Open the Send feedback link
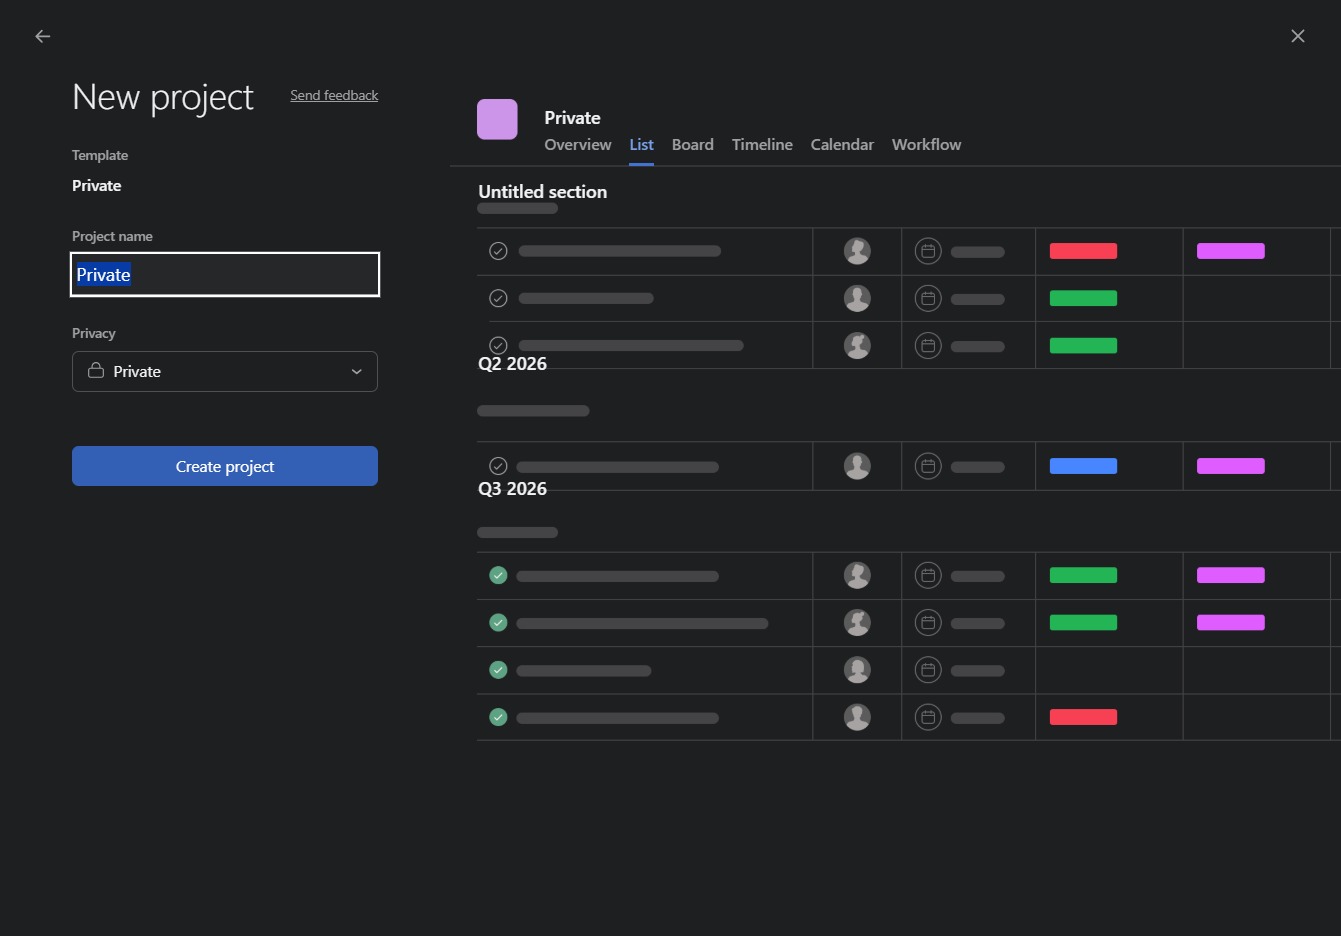 [x=334, y=95]
